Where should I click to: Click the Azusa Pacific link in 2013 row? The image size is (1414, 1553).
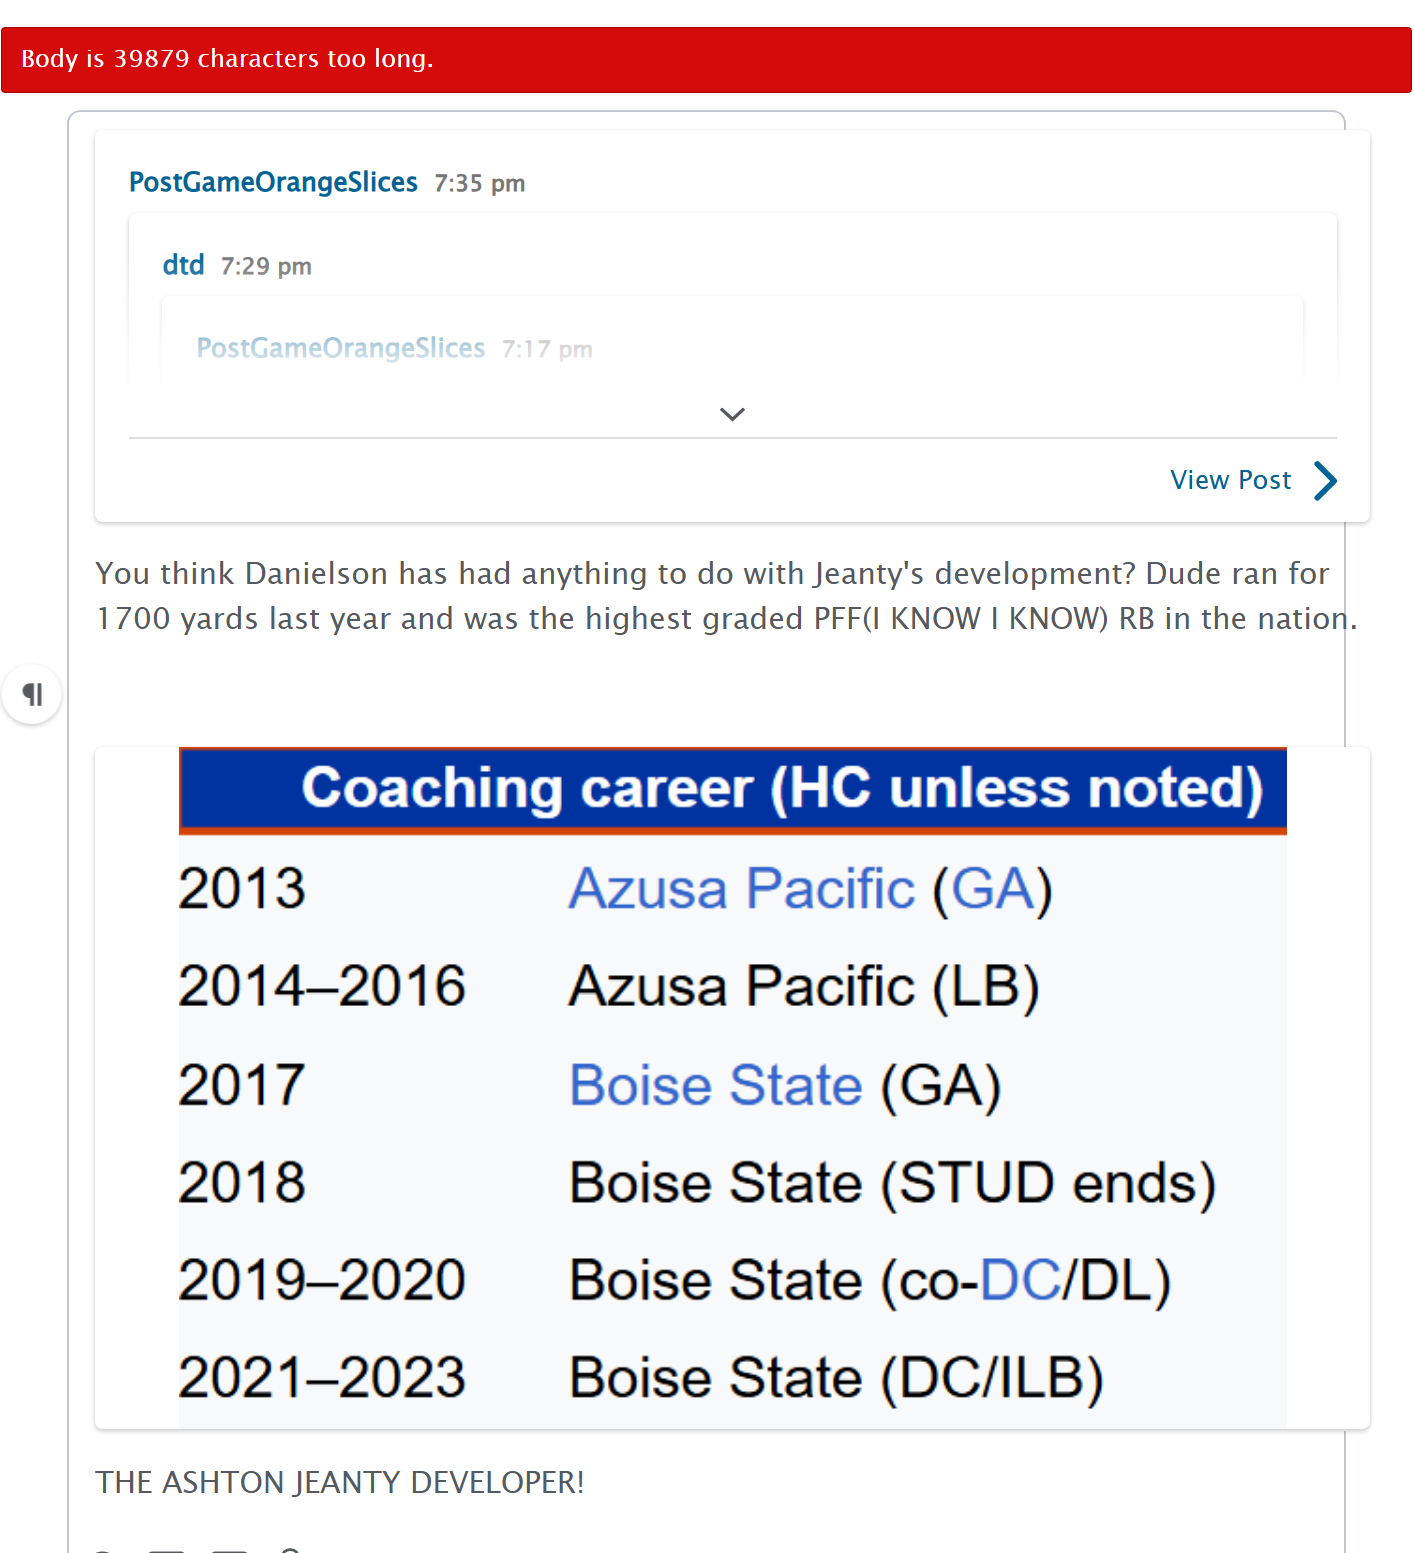pyautogui.click(x=741, y=888)
